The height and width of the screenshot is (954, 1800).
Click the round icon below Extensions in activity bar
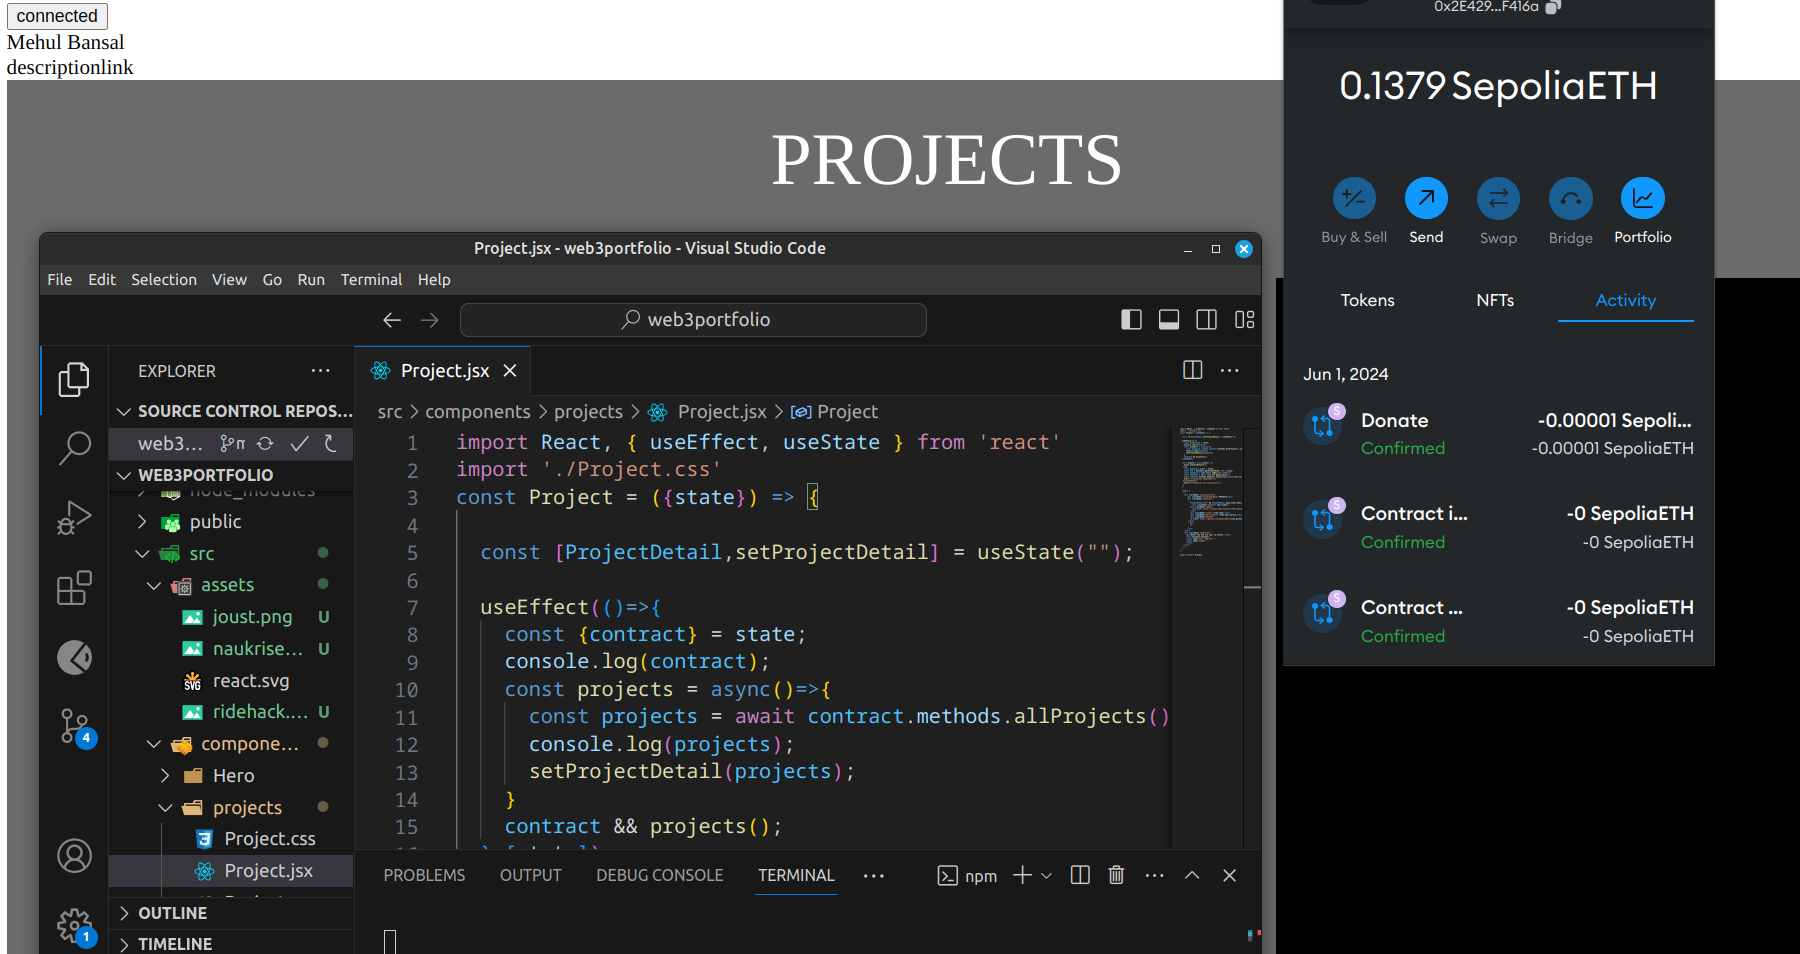[74, 657]
